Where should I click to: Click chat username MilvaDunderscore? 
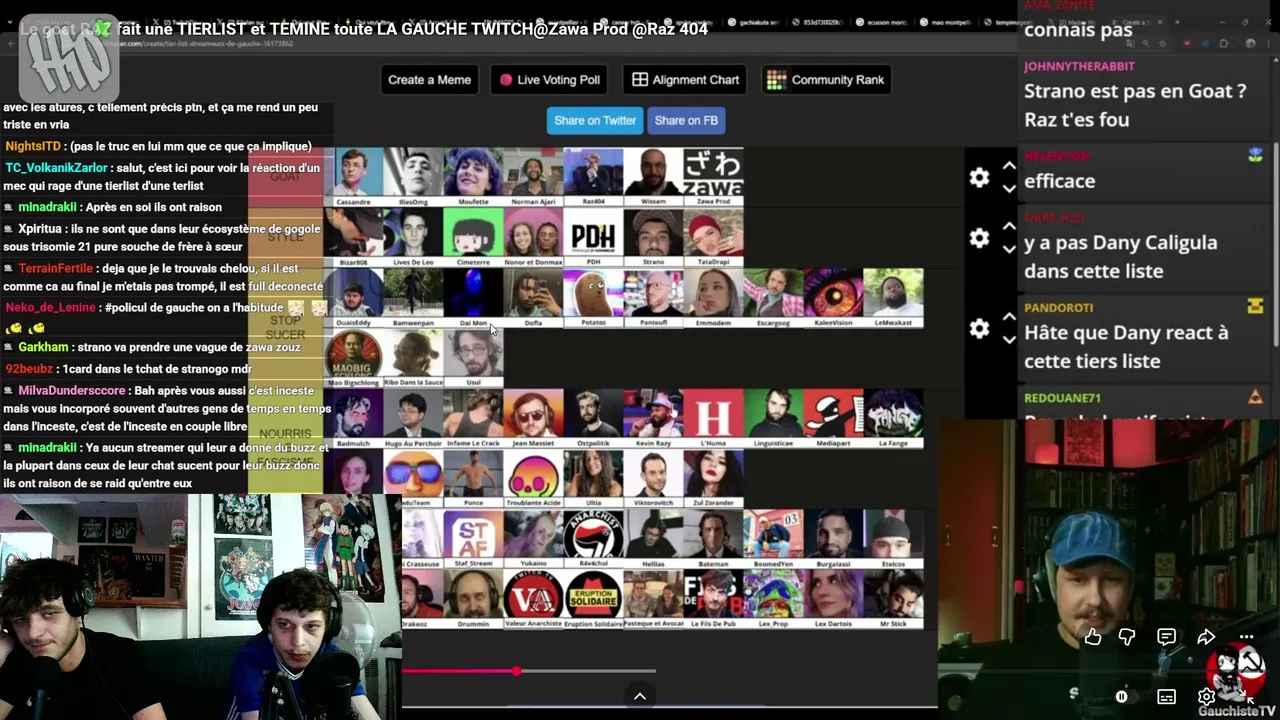pyautogui.click(x=71, y=391)
